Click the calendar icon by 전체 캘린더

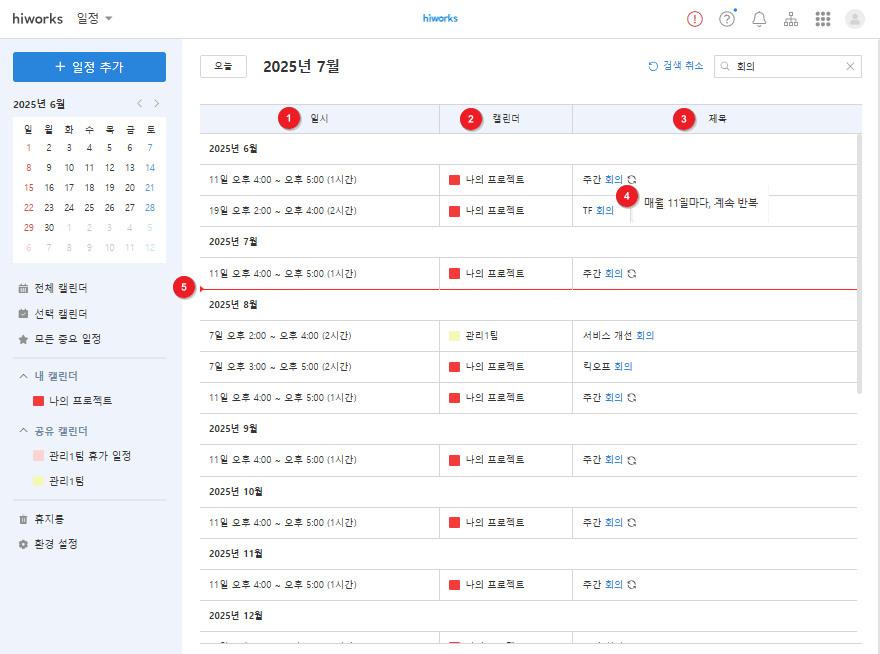[x=23, y=289]
